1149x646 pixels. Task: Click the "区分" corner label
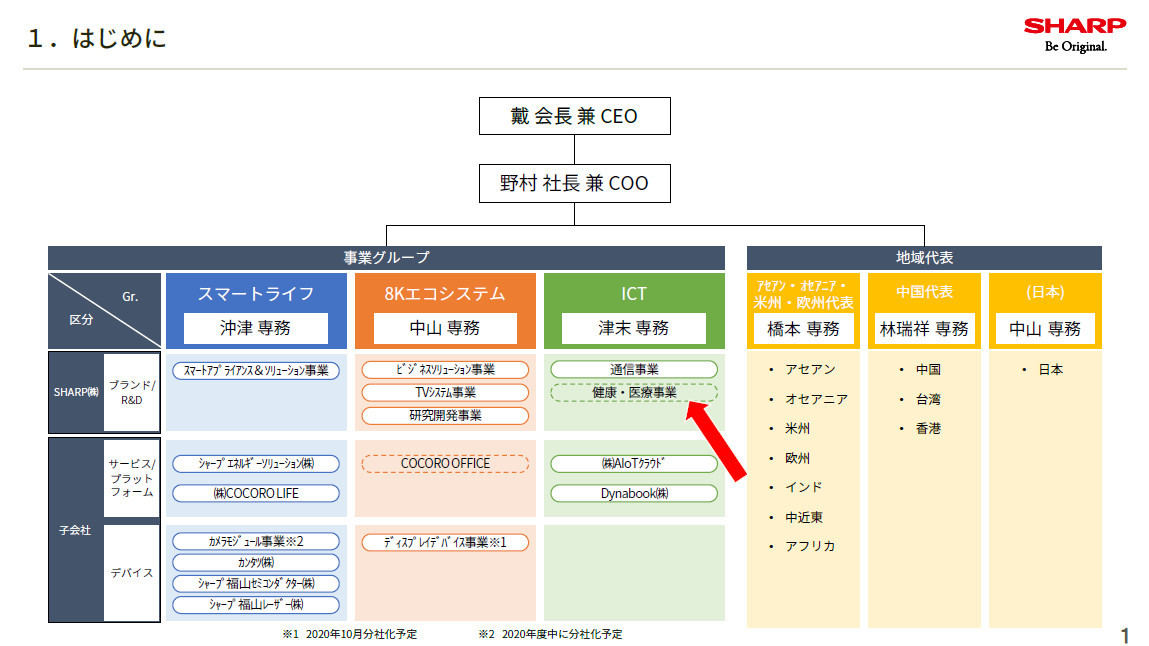point(81,319)
